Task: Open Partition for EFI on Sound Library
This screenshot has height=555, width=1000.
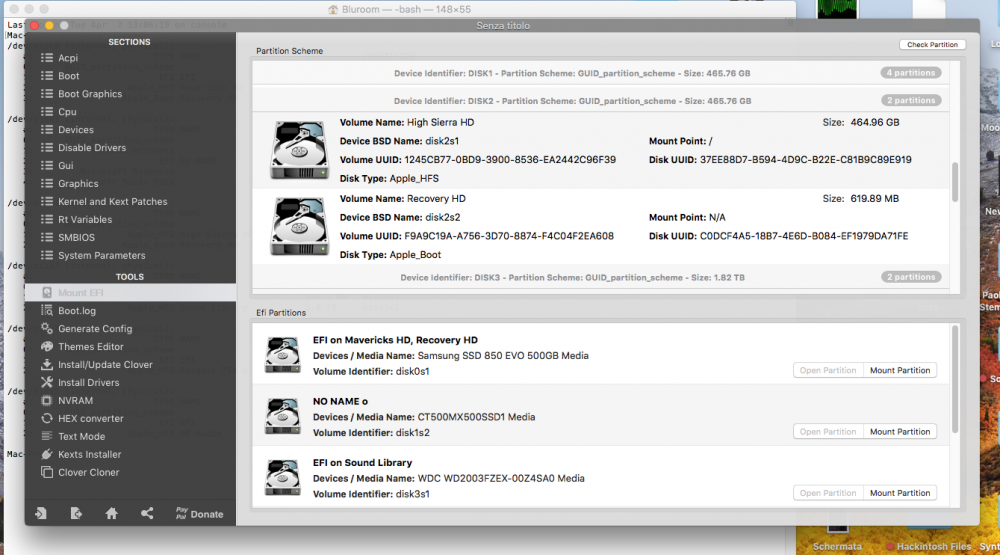Action: click(828, 492)
